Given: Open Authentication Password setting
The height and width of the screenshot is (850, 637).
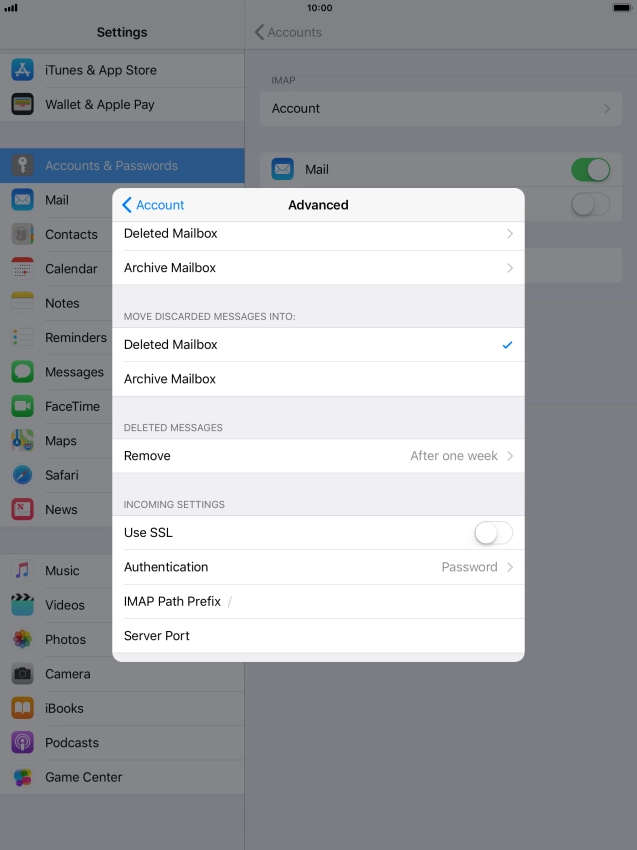Looking at the screenshot, I should coord(318,567).
